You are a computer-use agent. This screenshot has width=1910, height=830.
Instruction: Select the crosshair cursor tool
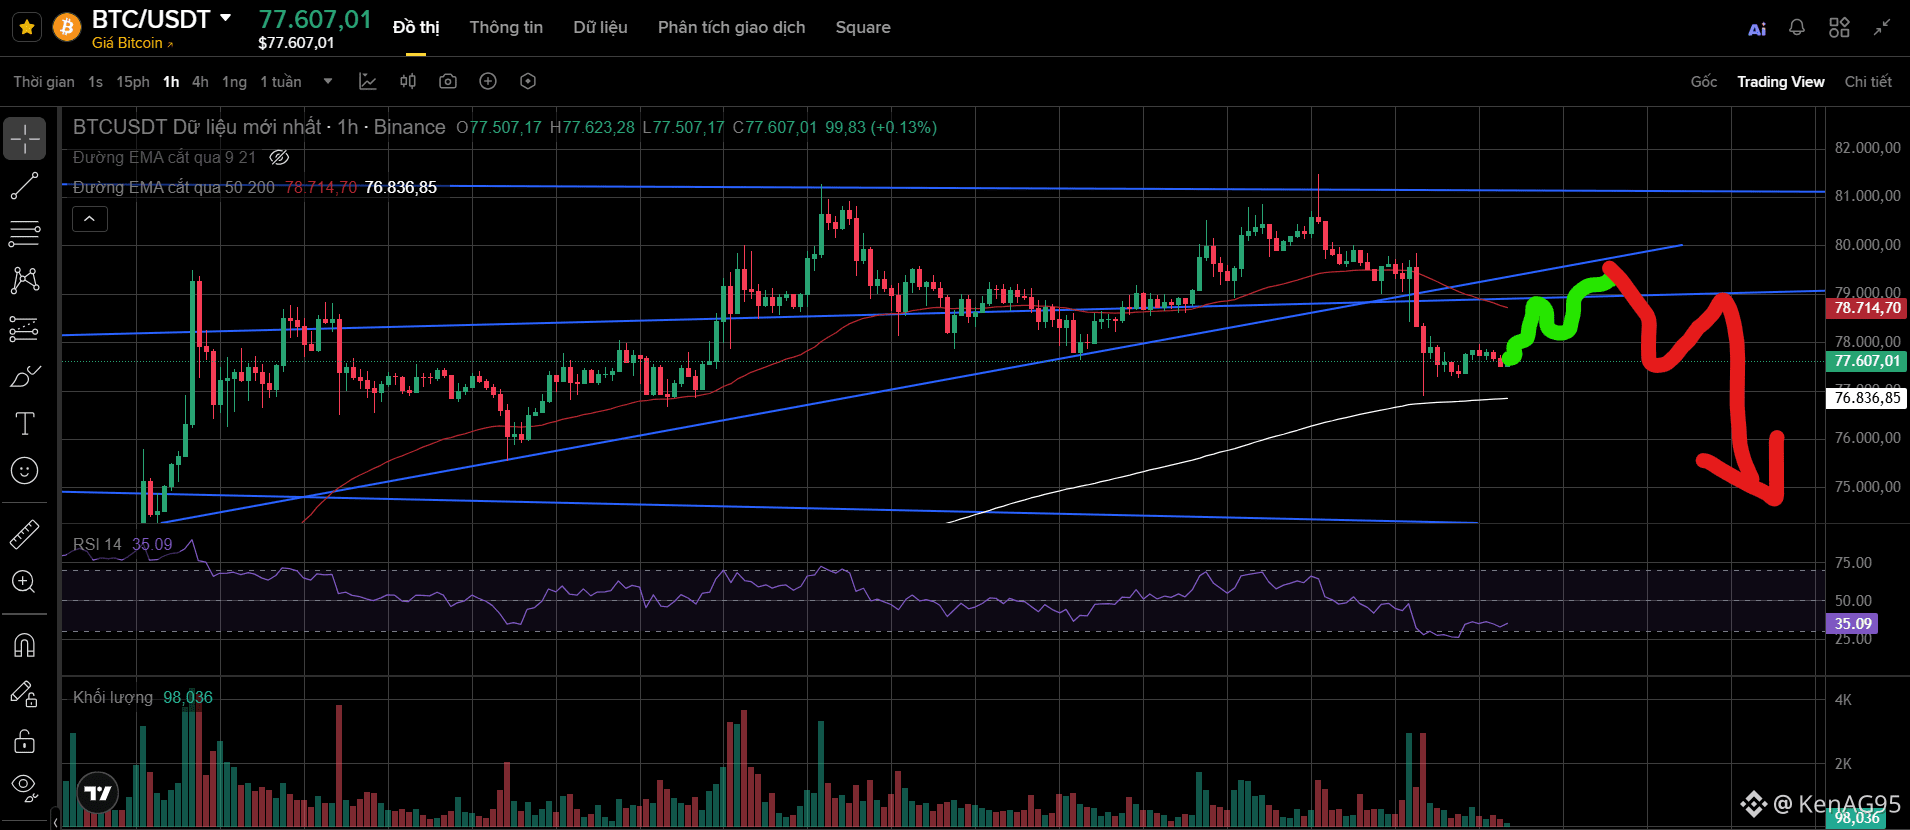pyautogui.click(x=25, y=138)
